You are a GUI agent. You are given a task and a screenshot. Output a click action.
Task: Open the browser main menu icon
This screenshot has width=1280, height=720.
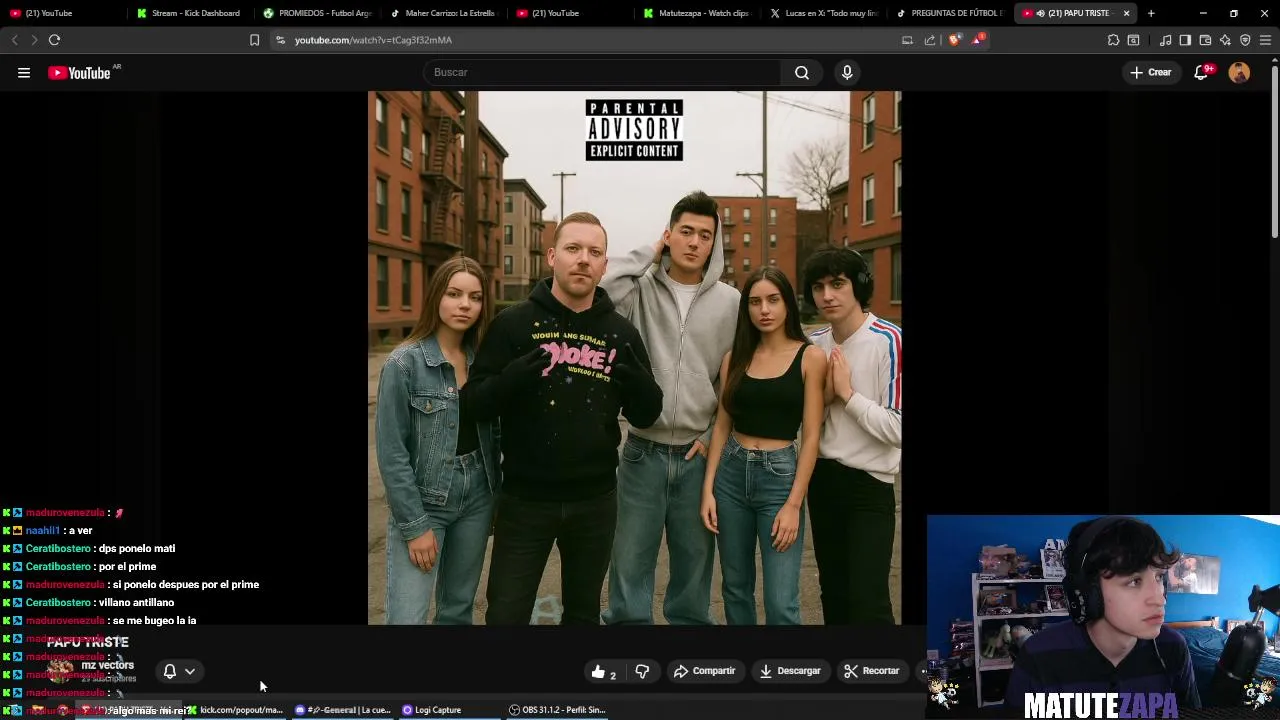tap(1265, 40)
